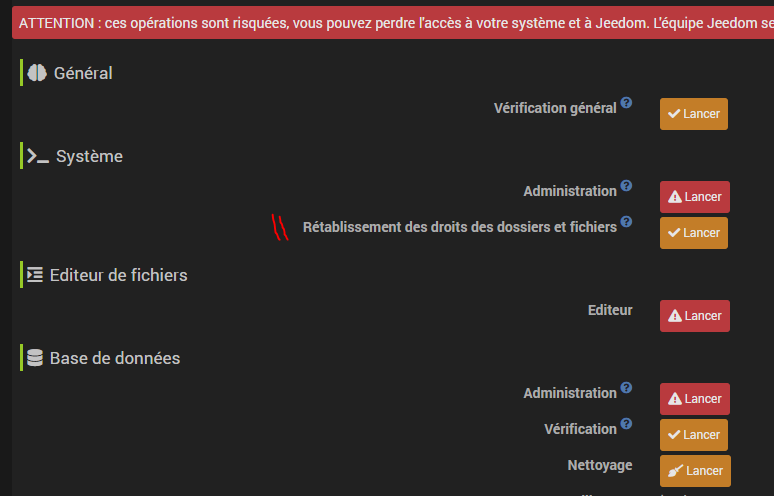
Task: Launch the database Vérification
Action: (x=694, y=435)
